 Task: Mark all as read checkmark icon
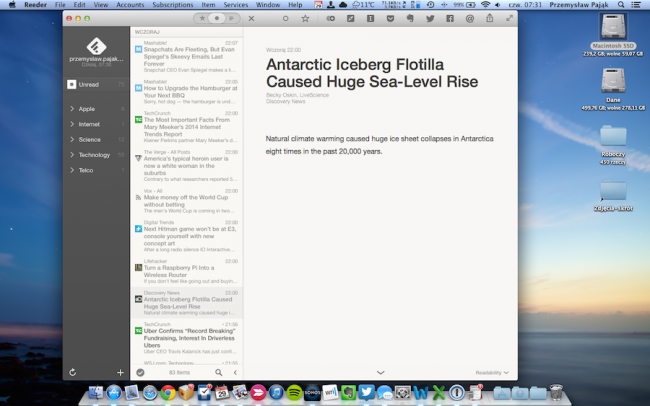coord(141,372)
